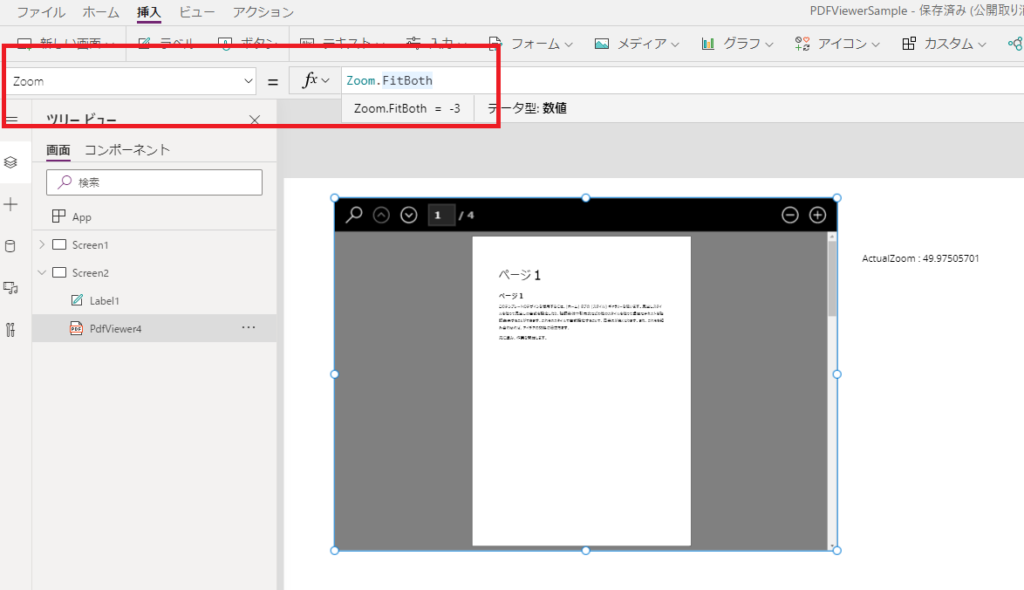Zoom out with the minus icon
Image resolution: width=1024 pixels, height=590 pixels.
[790, 215]
